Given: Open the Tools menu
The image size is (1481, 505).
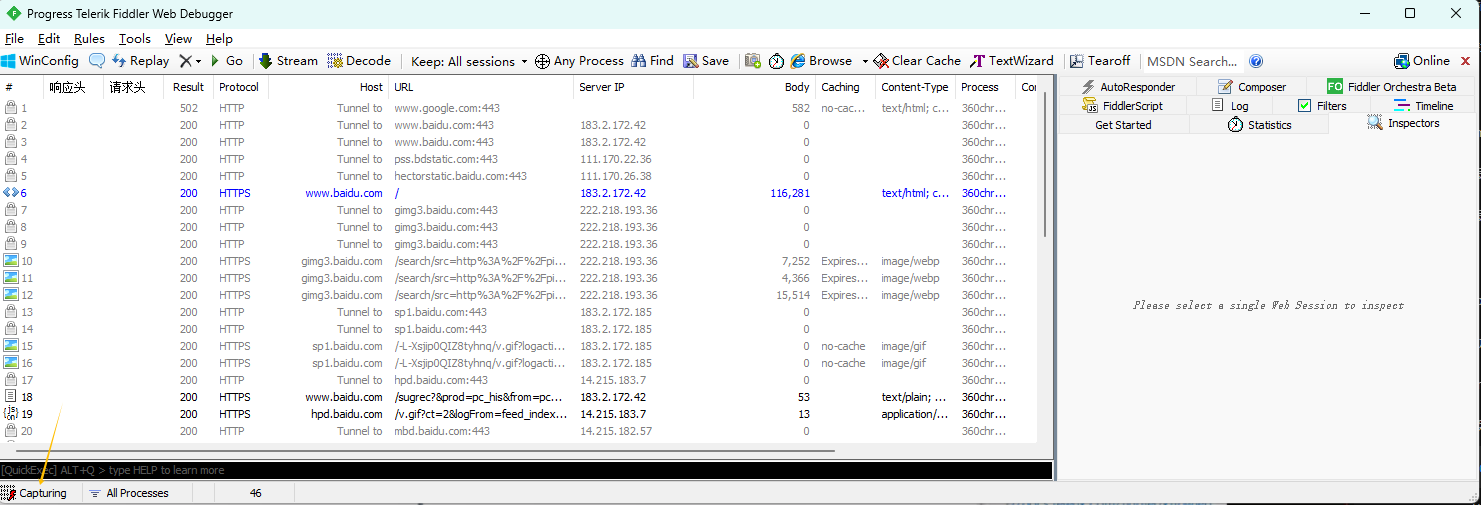Looking at the screenshot, I should click(135, 39).
